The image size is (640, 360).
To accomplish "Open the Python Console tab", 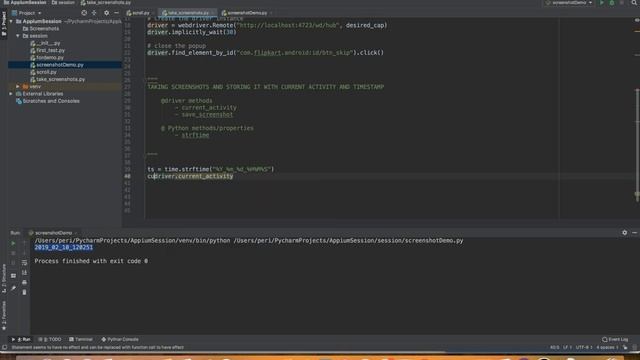I will tap(120, 340).
